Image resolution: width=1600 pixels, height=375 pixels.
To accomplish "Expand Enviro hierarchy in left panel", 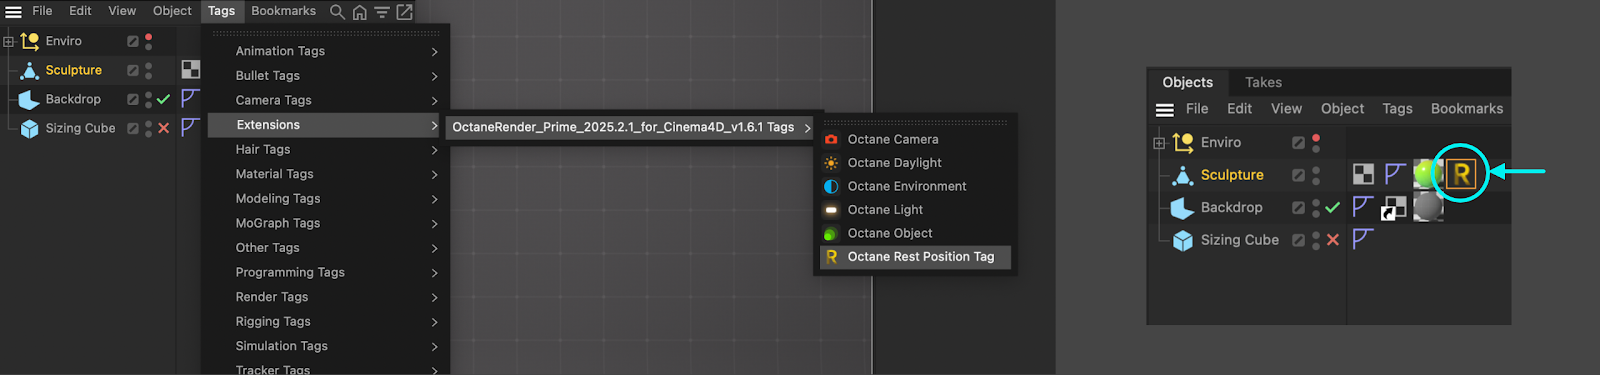I will point(8,41).
